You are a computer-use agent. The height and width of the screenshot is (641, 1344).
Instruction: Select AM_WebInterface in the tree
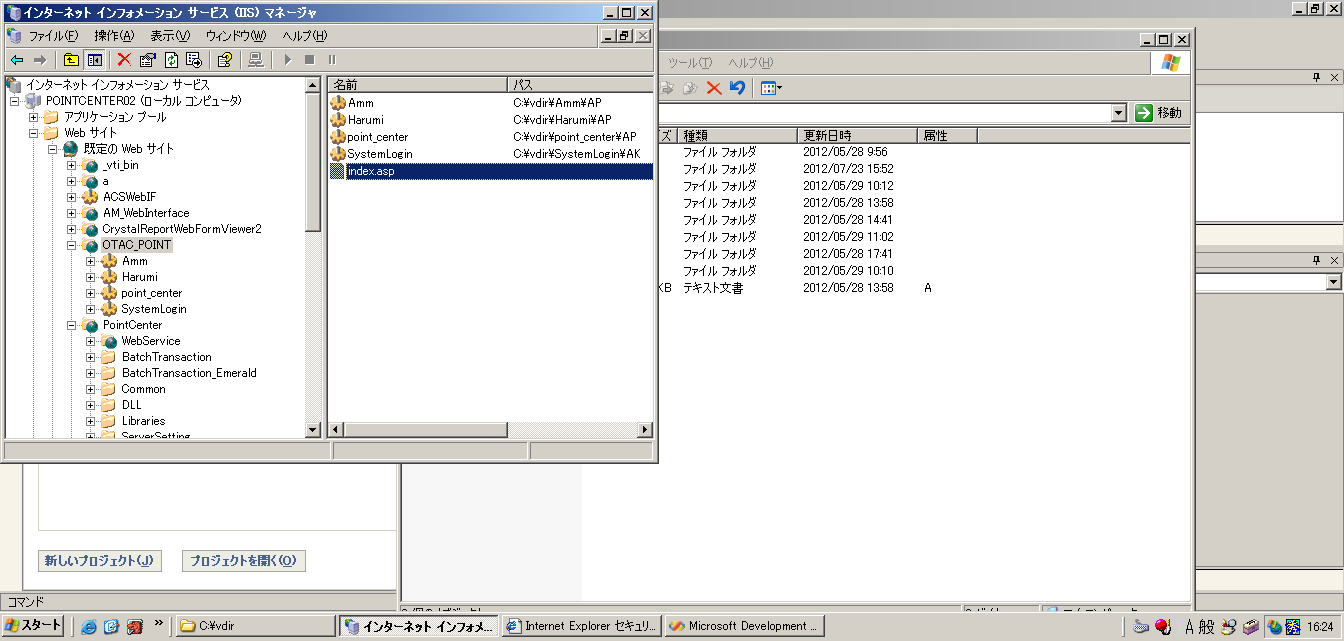pos(146,213)
